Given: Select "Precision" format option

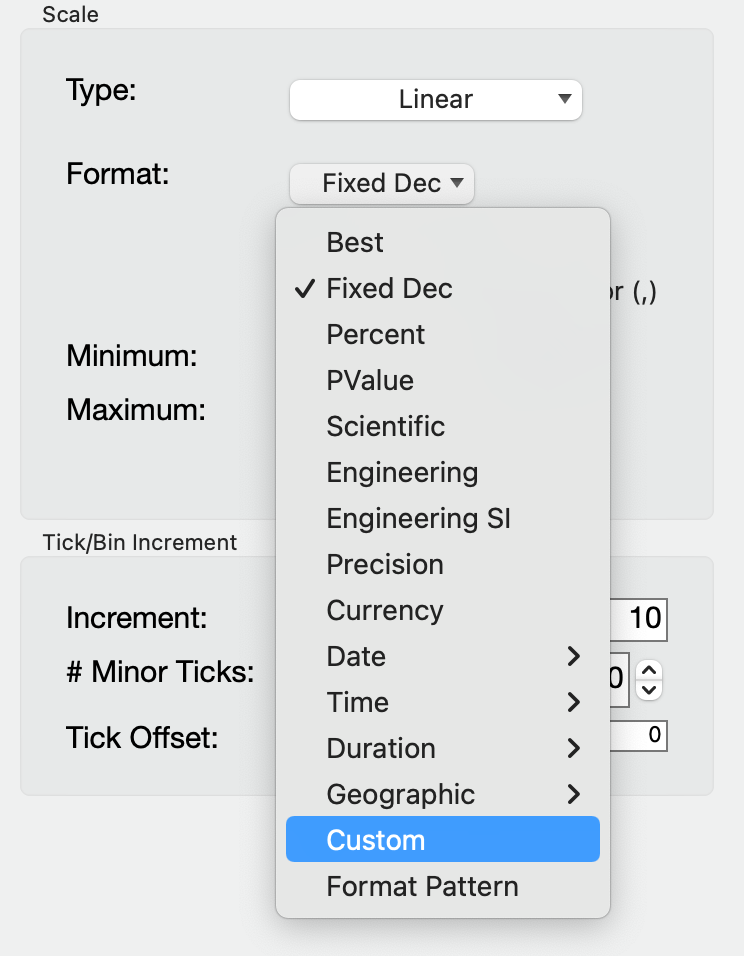Looking at the screenshot, I should tap(384, 564).
